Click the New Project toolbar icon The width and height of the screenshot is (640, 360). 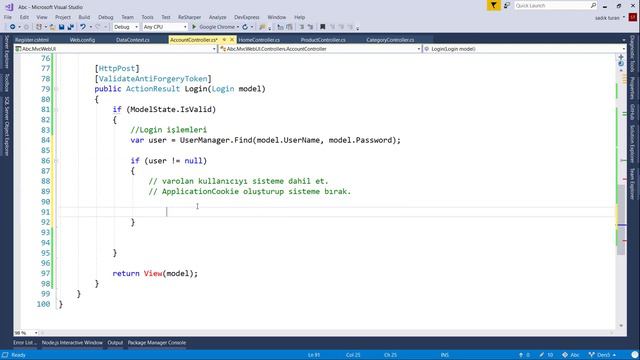(39, 27)
